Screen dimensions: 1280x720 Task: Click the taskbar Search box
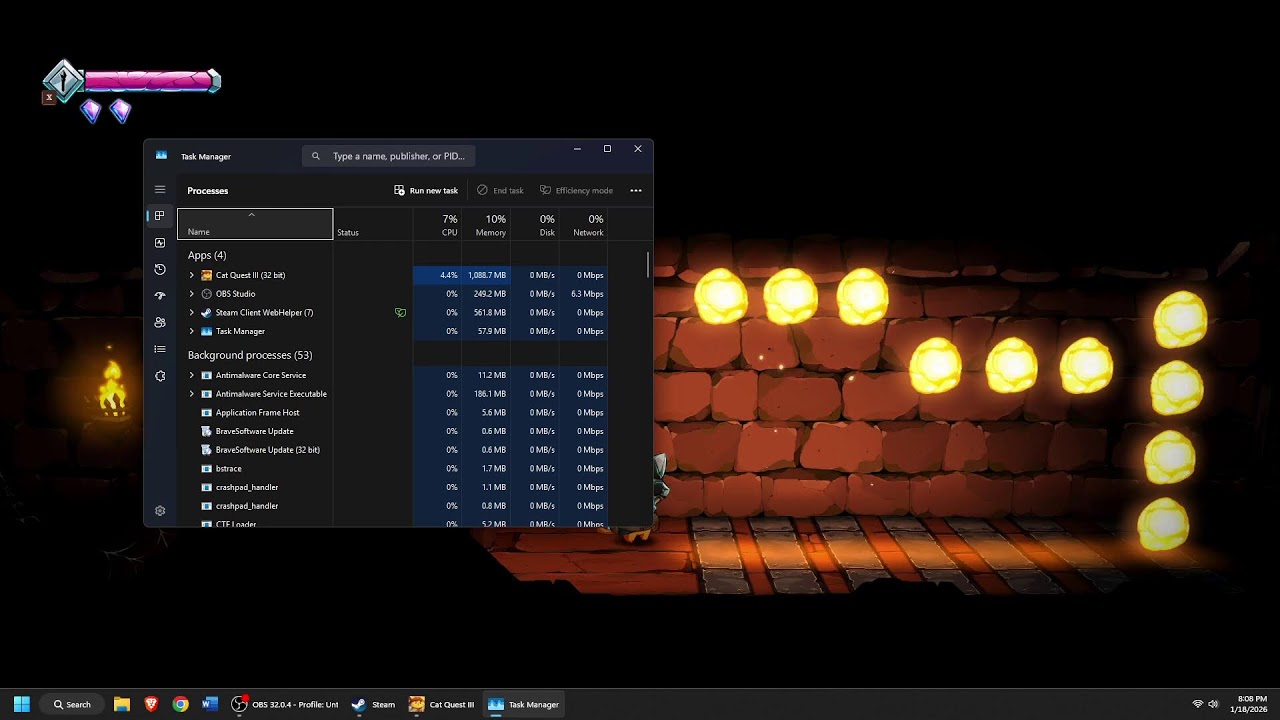(x=72, y=704)
